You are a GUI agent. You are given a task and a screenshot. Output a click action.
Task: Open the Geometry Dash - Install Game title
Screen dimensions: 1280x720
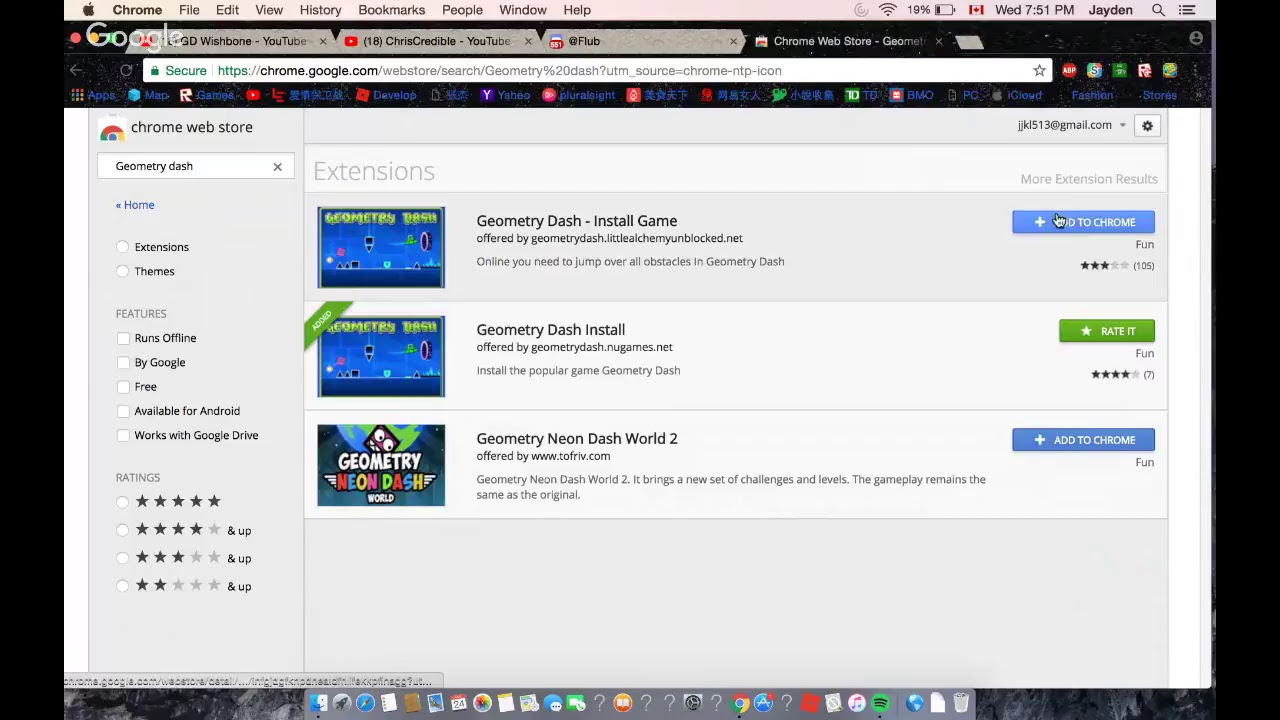coord(577,221)
